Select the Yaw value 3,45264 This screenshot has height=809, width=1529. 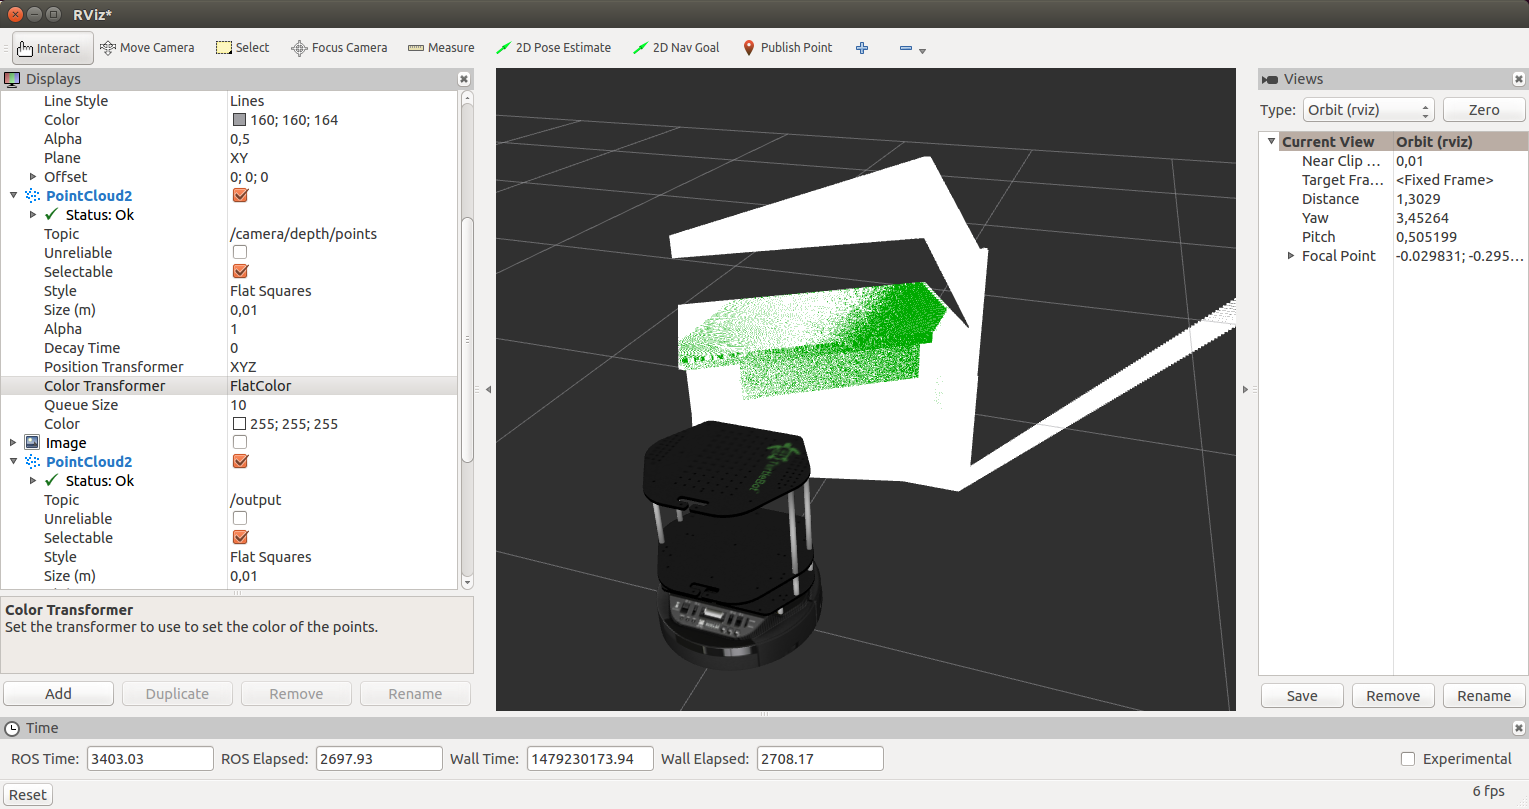(x=1422, y=218)
